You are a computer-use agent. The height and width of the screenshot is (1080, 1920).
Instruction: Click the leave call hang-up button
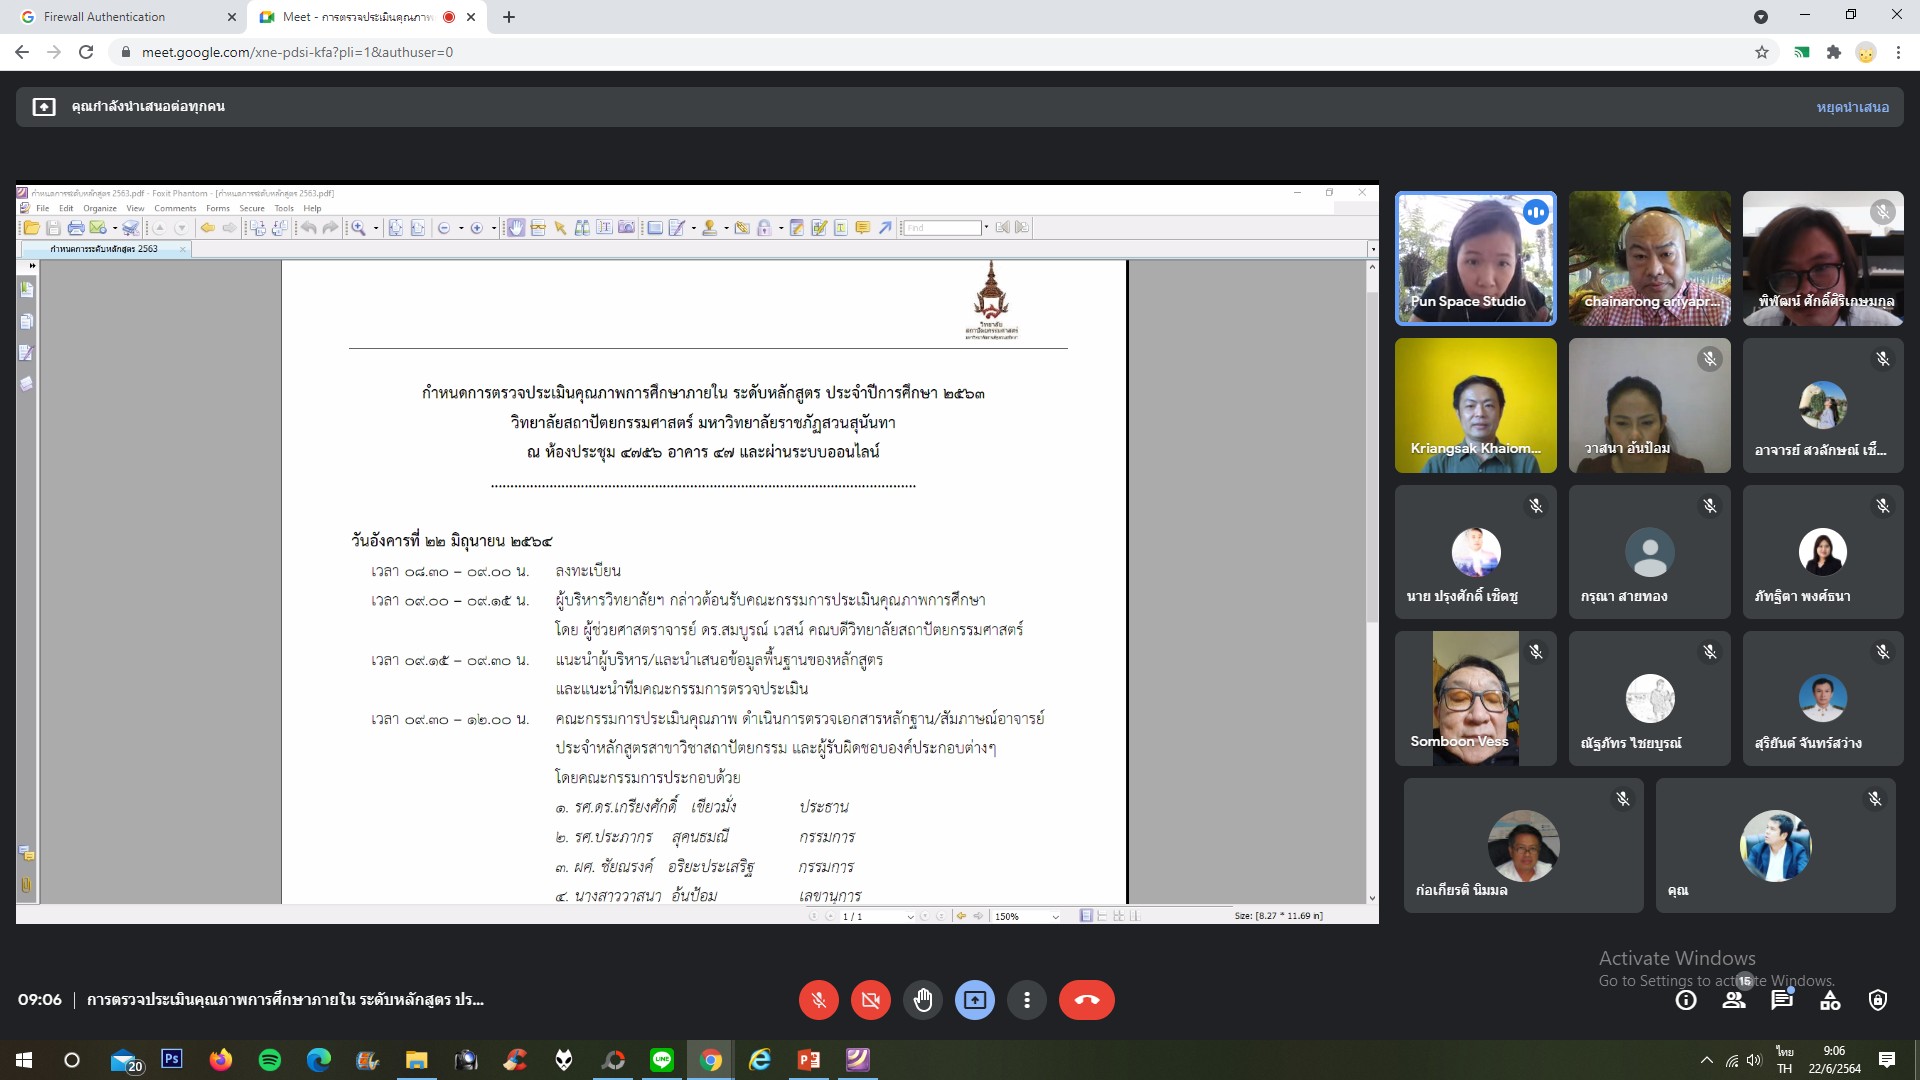[1086, 1000]
